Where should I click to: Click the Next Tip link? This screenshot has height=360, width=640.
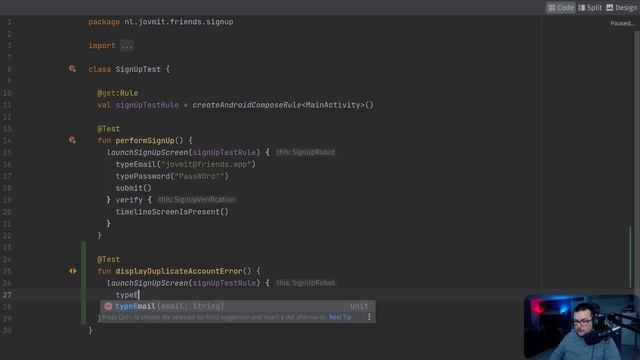tap(340, 317)
